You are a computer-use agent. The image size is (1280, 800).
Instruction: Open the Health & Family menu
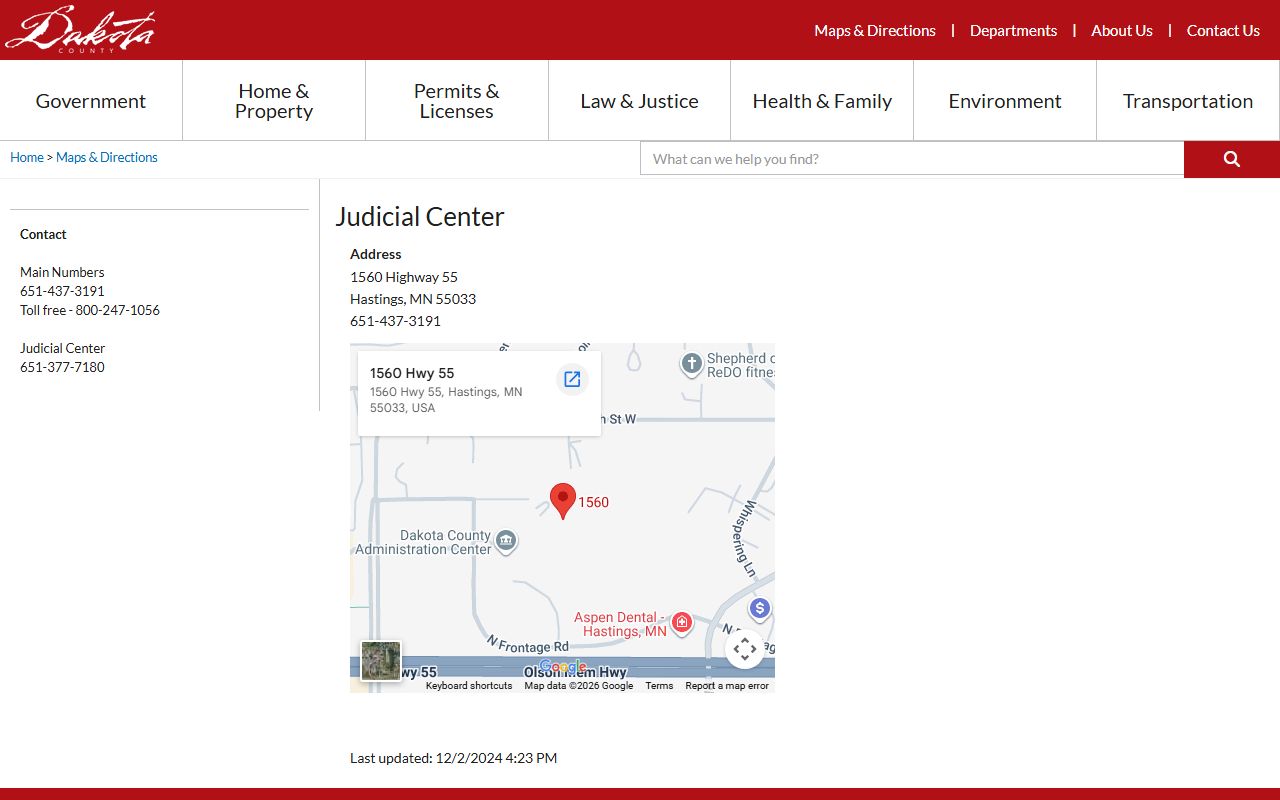tap(822, 101)
